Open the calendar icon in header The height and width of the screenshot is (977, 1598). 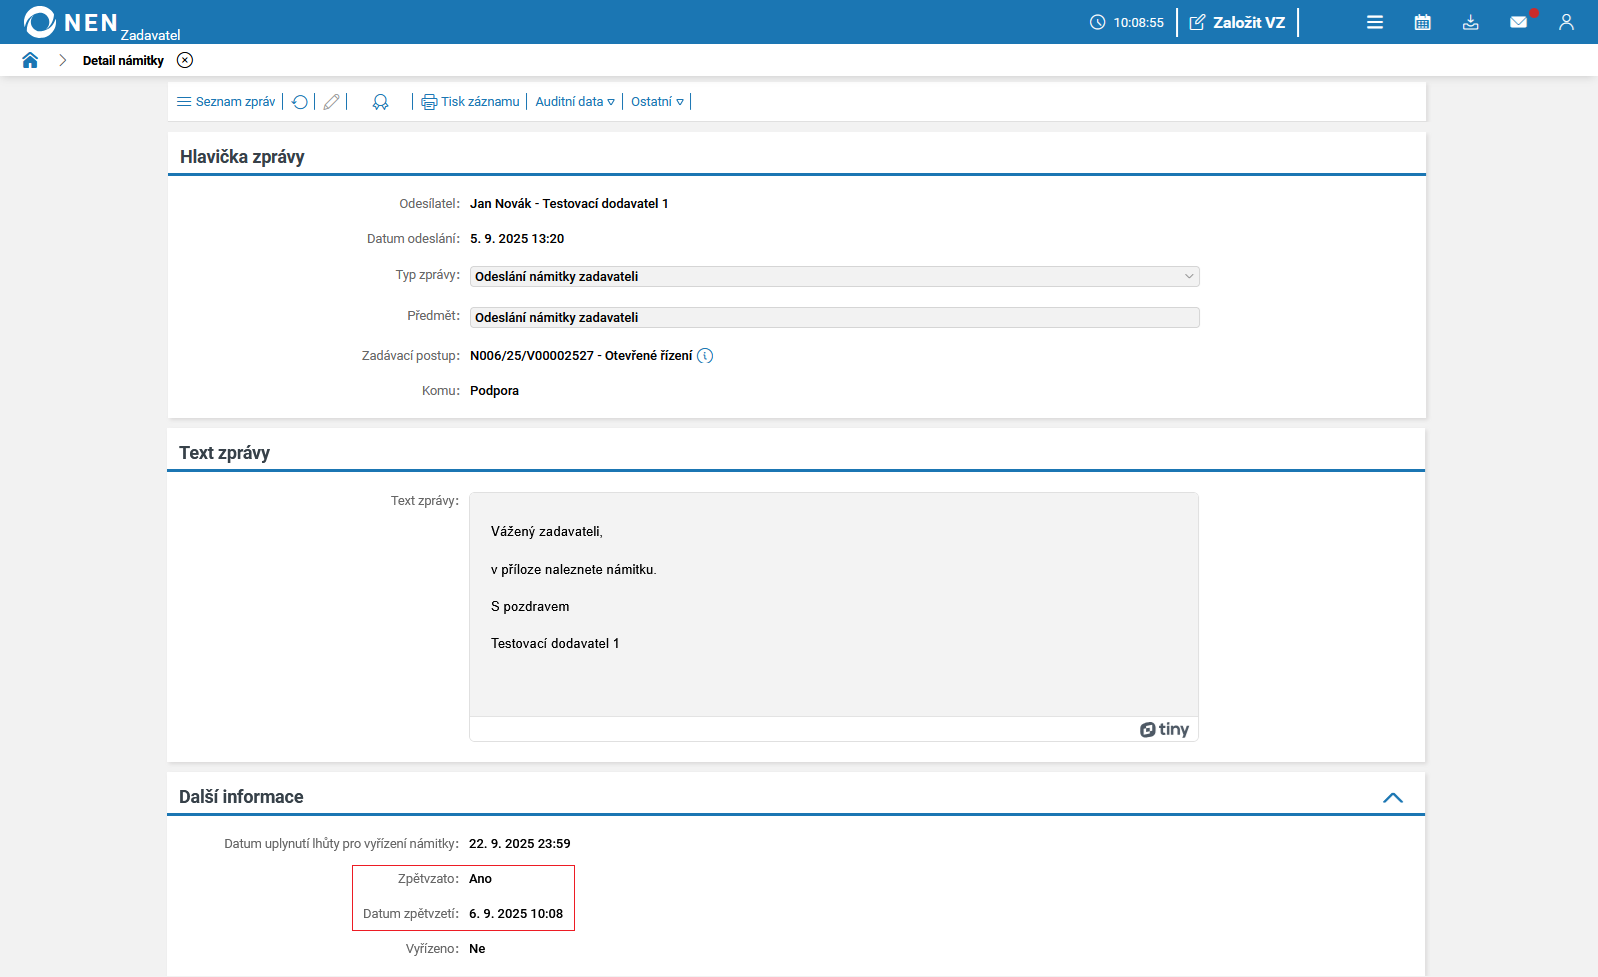tap(1423, 22)
